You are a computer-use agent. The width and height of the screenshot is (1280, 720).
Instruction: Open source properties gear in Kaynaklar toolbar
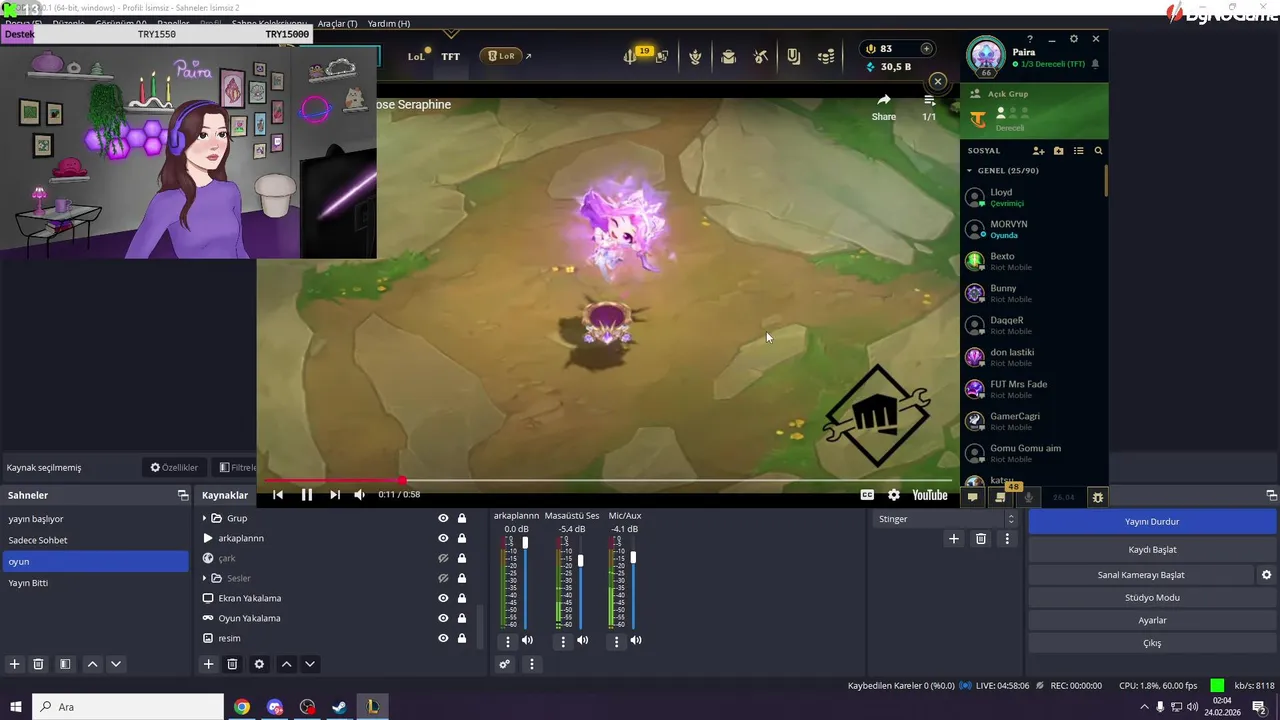pyautogui.click(x=259, y=664)
